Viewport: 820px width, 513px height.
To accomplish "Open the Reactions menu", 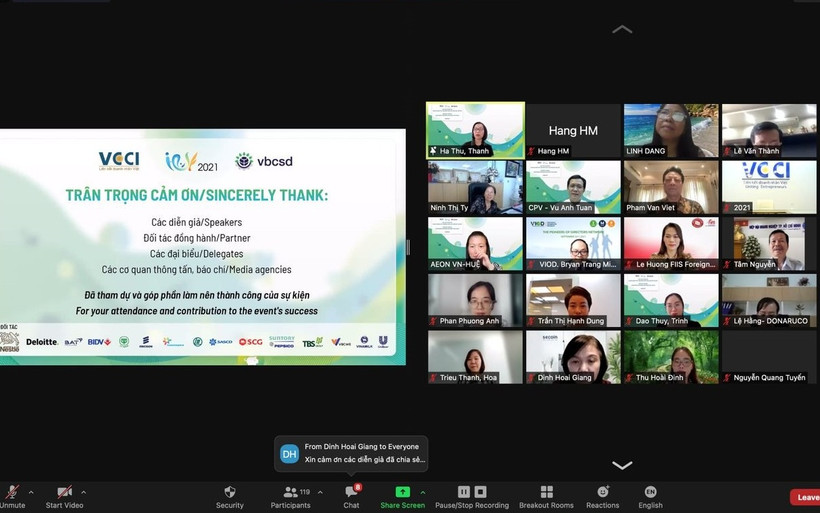I will click(x=602, y=493).
